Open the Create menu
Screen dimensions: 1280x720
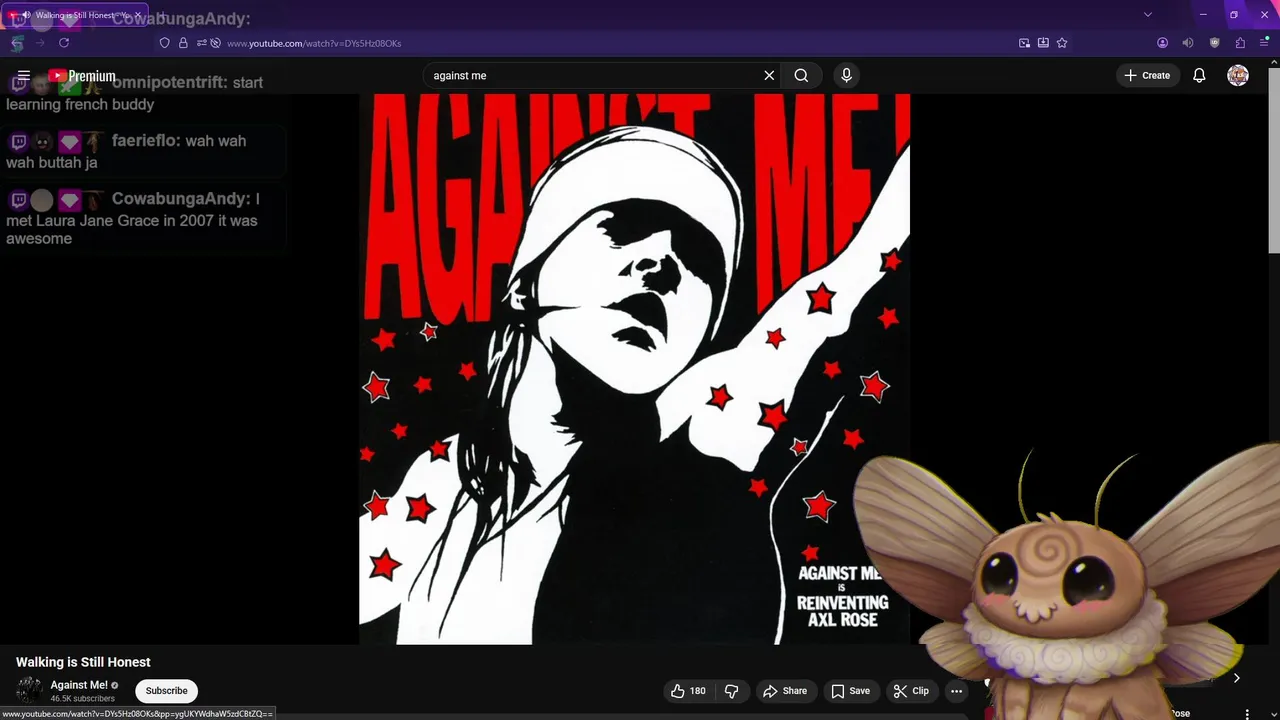point(1147,76)
